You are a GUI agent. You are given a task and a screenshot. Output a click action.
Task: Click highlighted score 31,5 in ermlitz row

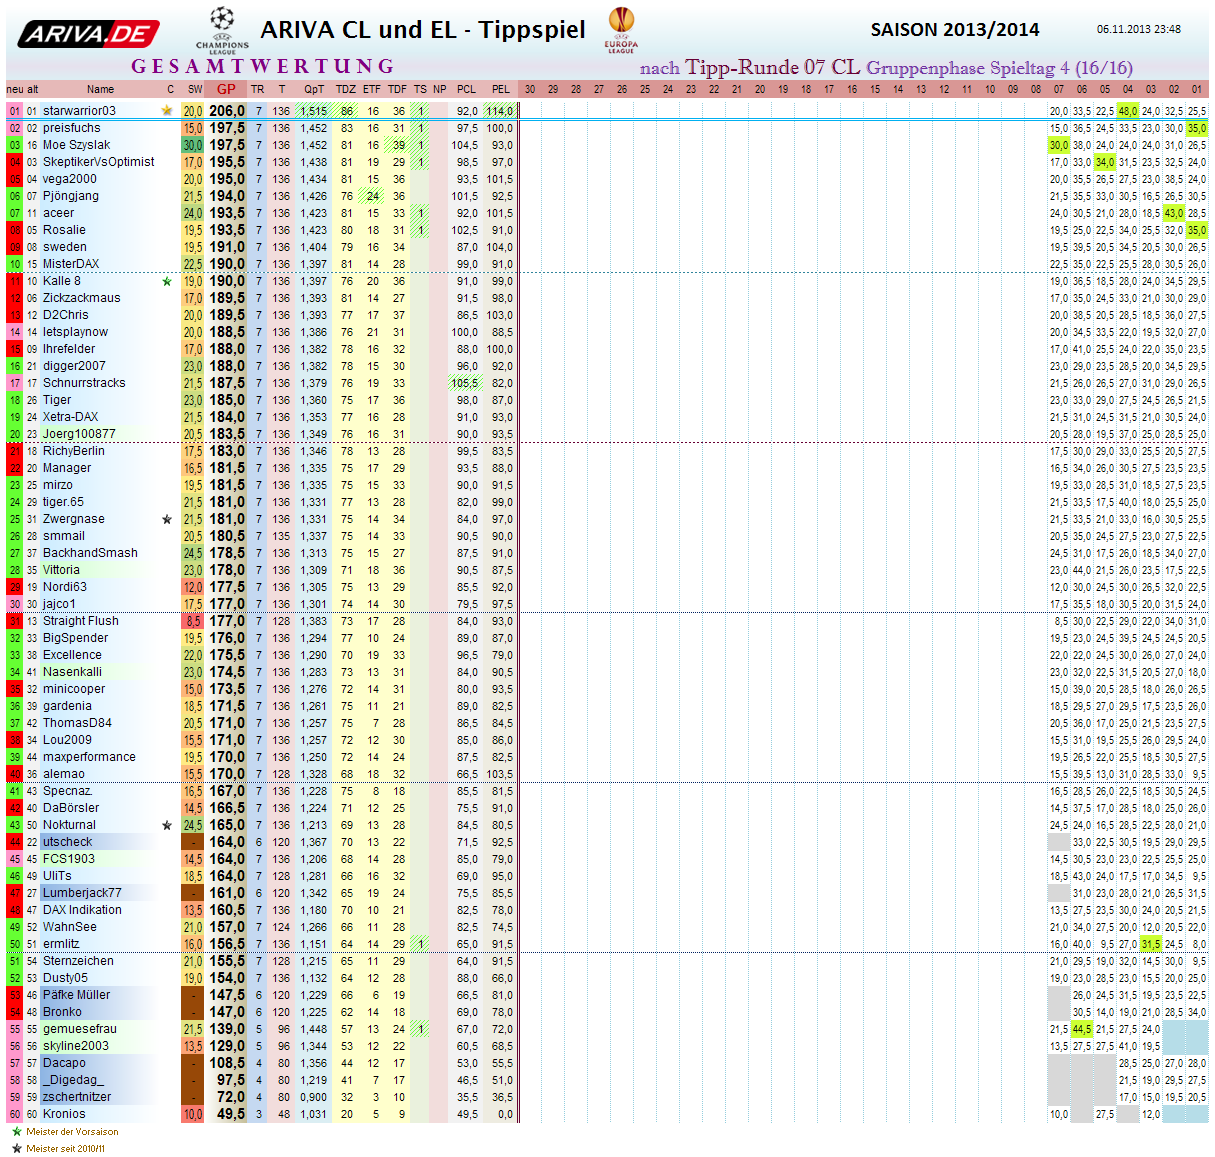coord(1151,944)
